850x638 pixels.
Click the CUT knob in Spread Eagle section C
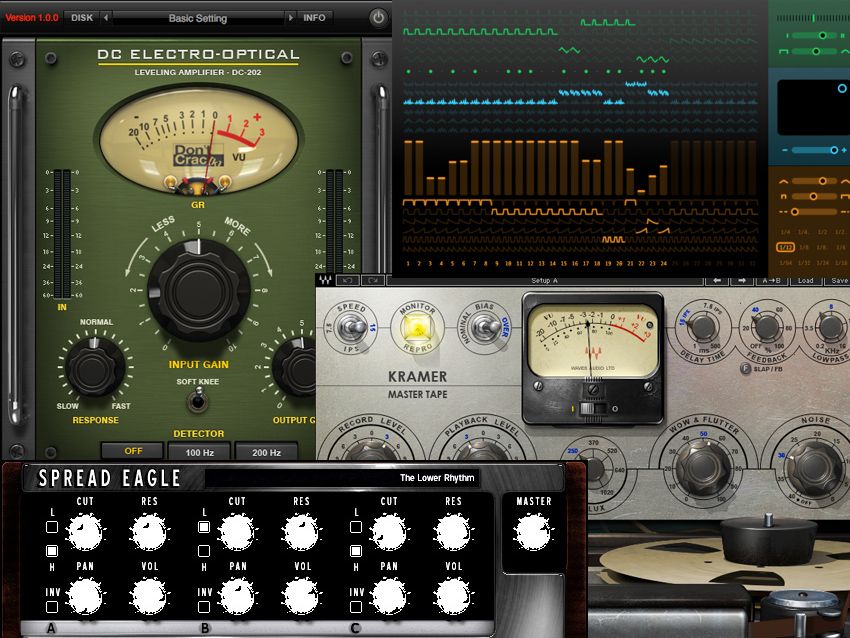(x=389, y=532)
